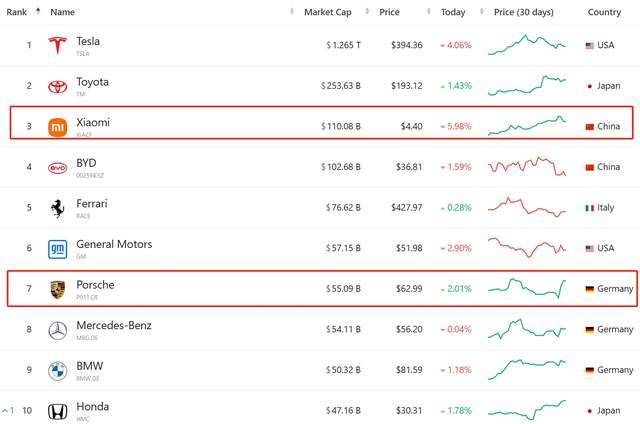
Task: Open the Porsche company link
Action: coord(95,285)
